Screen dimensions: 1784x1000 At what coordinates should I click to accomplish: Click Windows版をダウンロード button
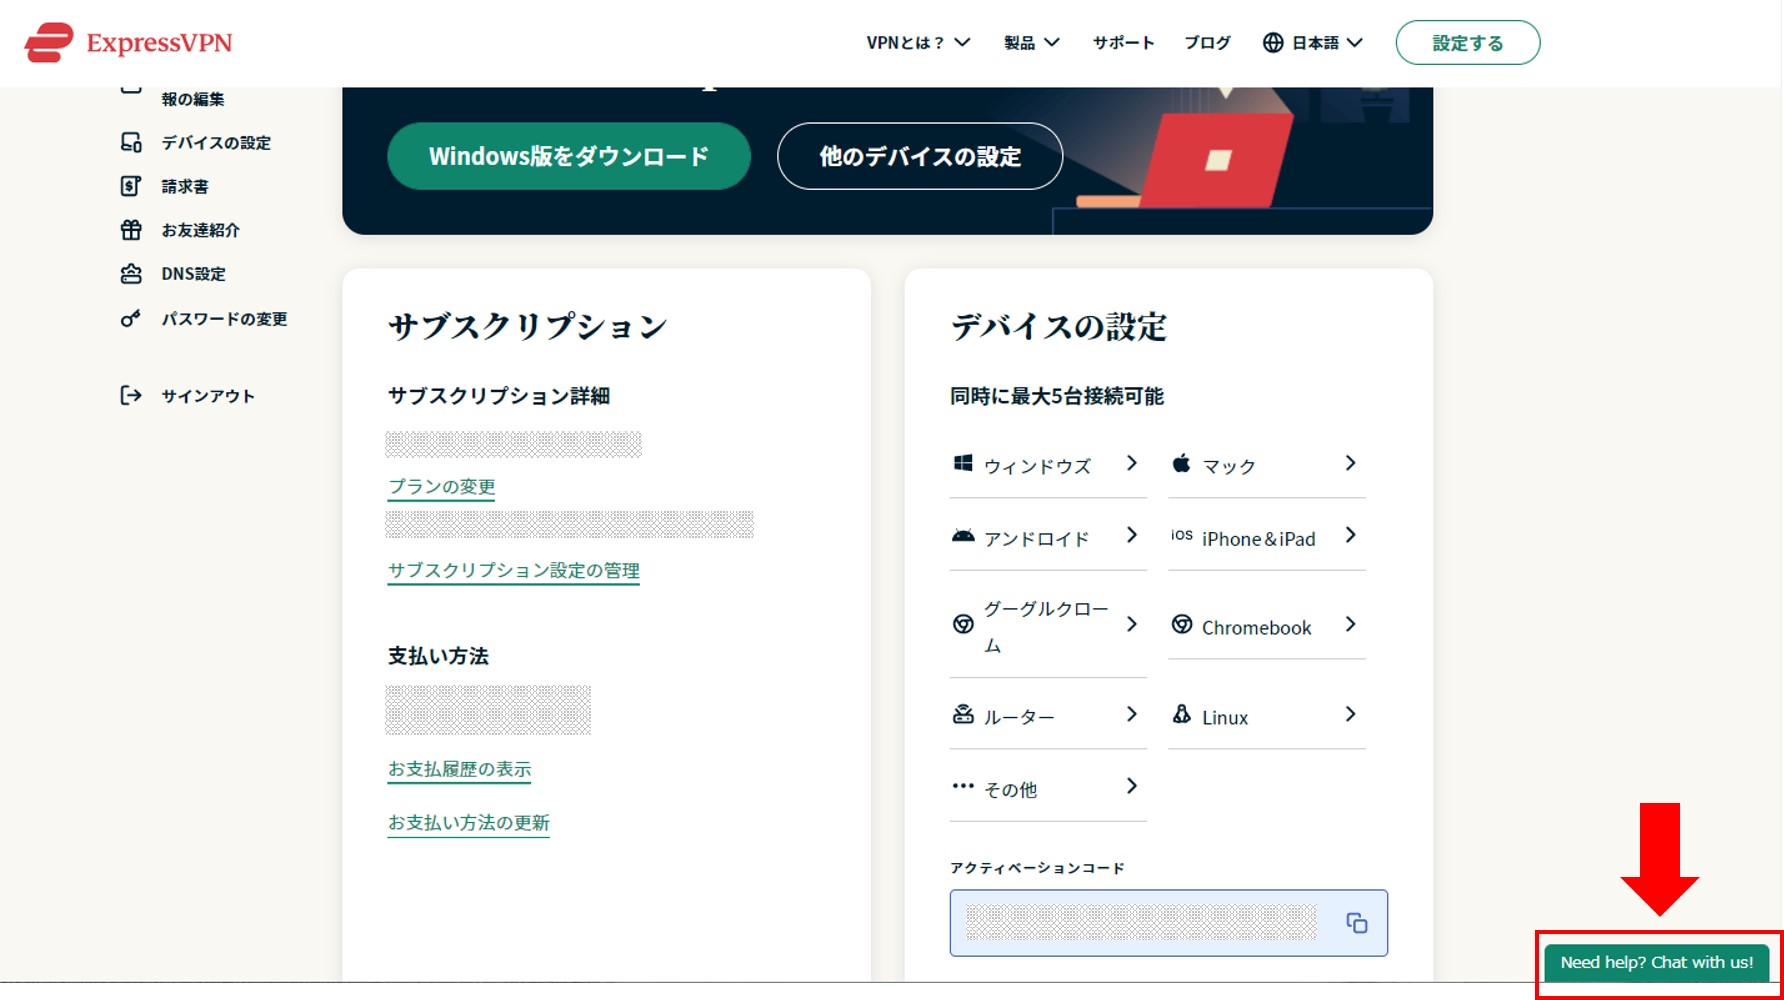(569, 156)
